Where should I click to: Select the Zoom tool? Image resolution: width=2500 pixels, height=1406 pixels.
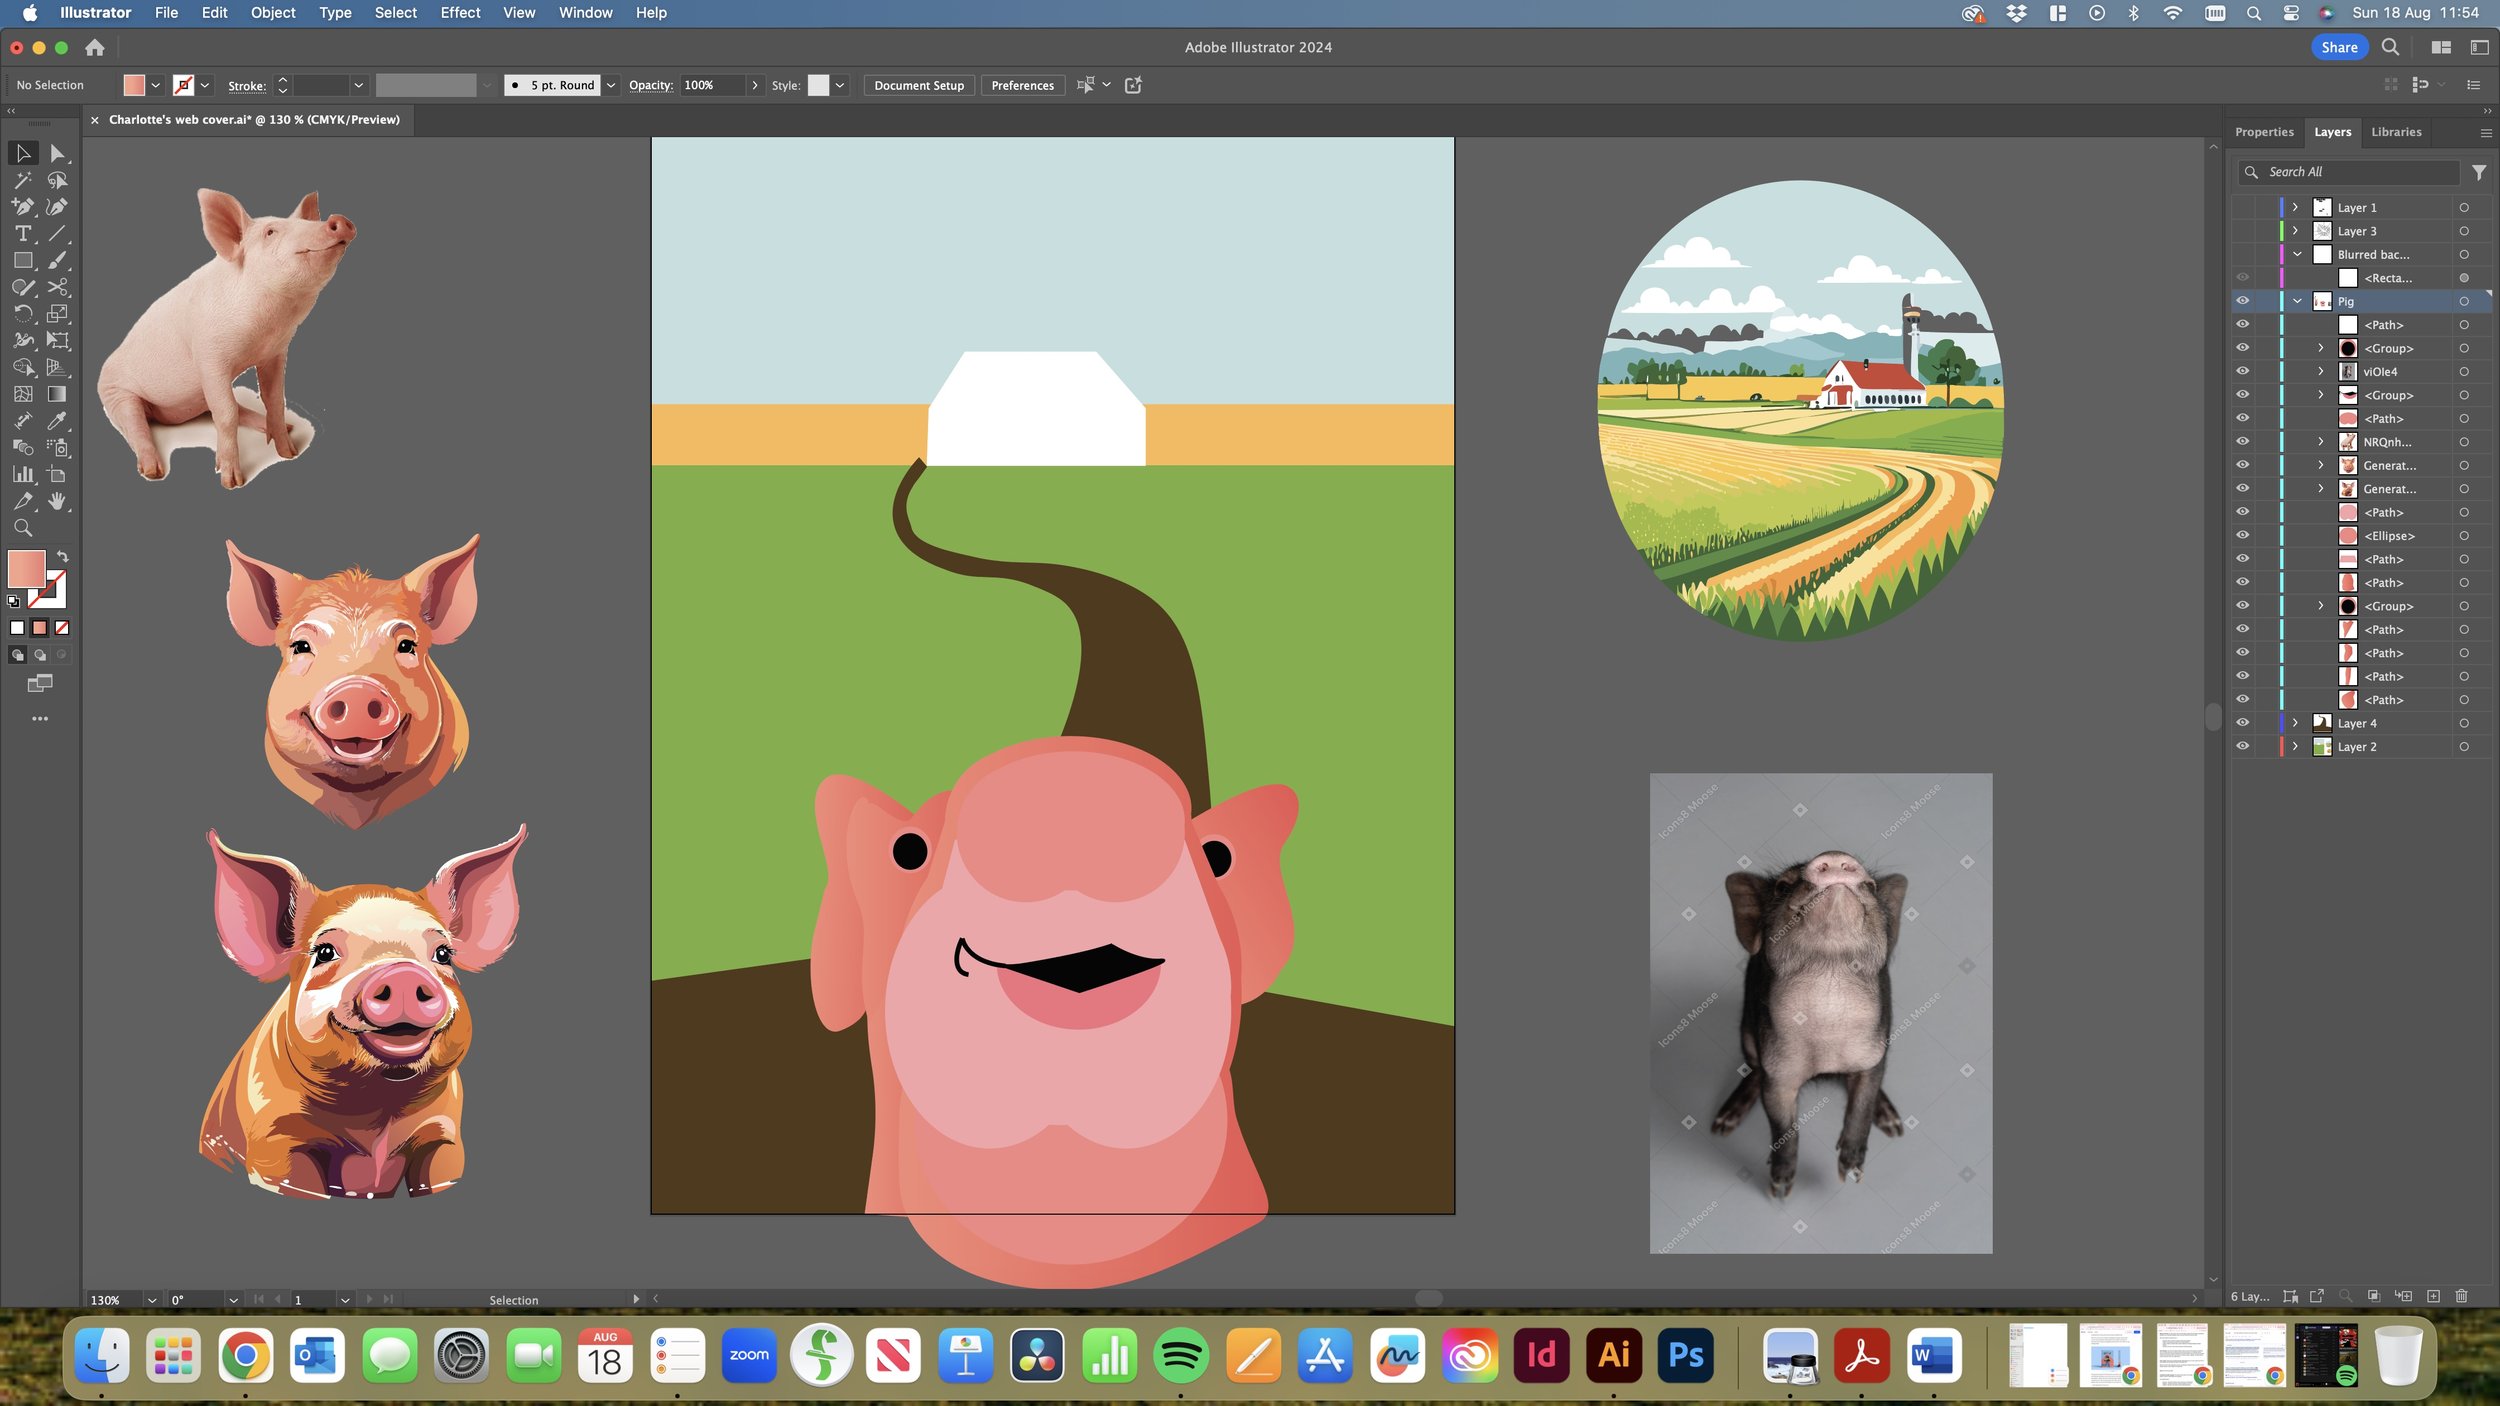23,528
